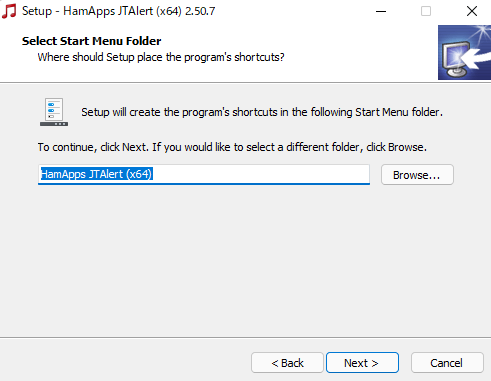This screenshot has height=381, width=491.
Task: Click the highlighted HamApps JTAlert (x64) text
Action: point(96,174)
